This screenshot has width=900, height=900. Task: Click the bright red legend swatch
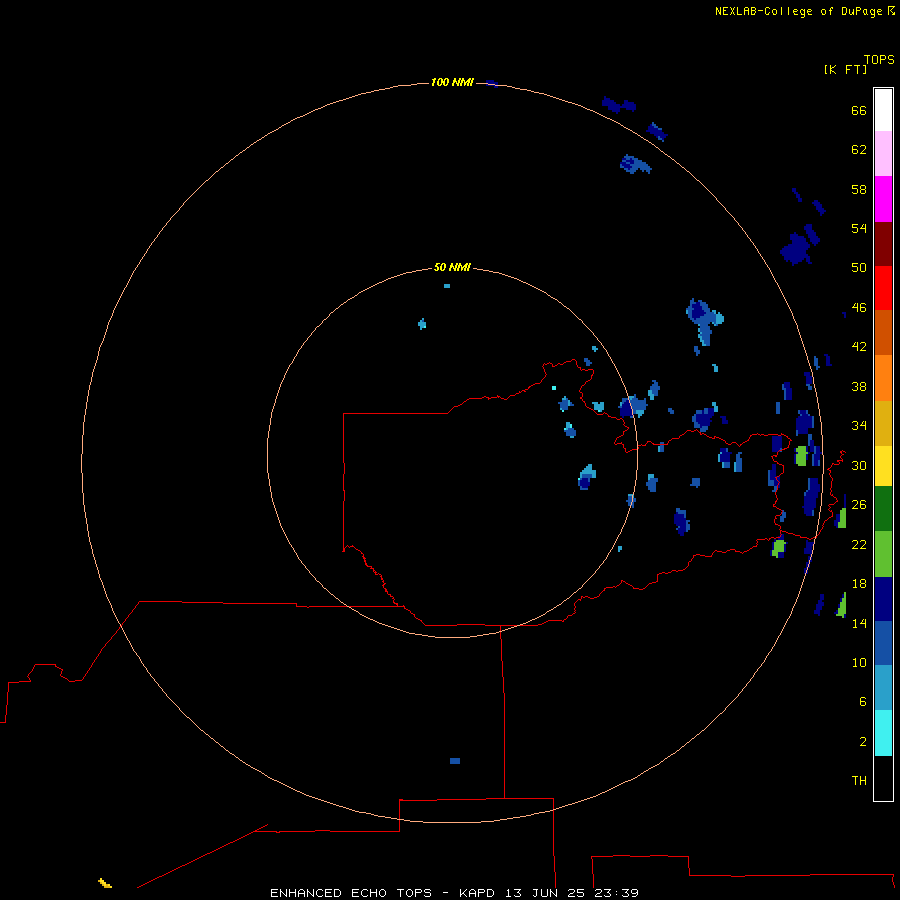883,288
